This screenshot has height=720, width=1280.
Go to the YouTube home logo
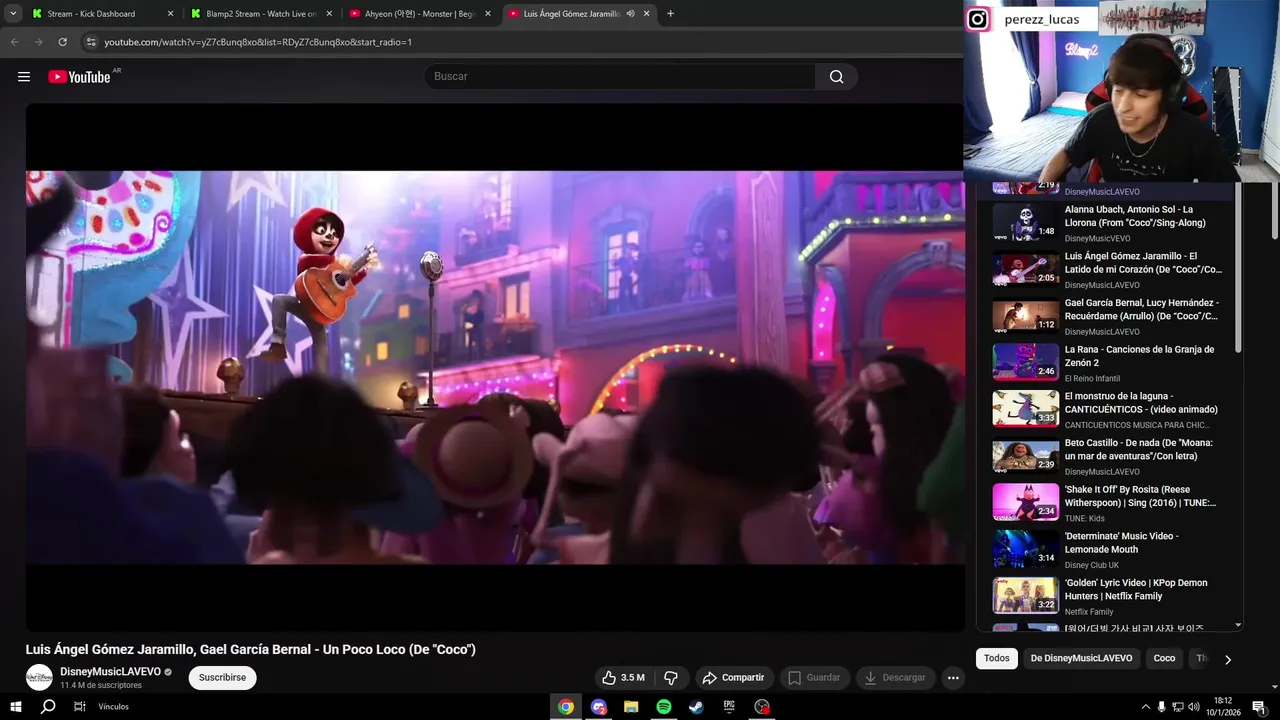pyautogui.click(x=79, y=77)
